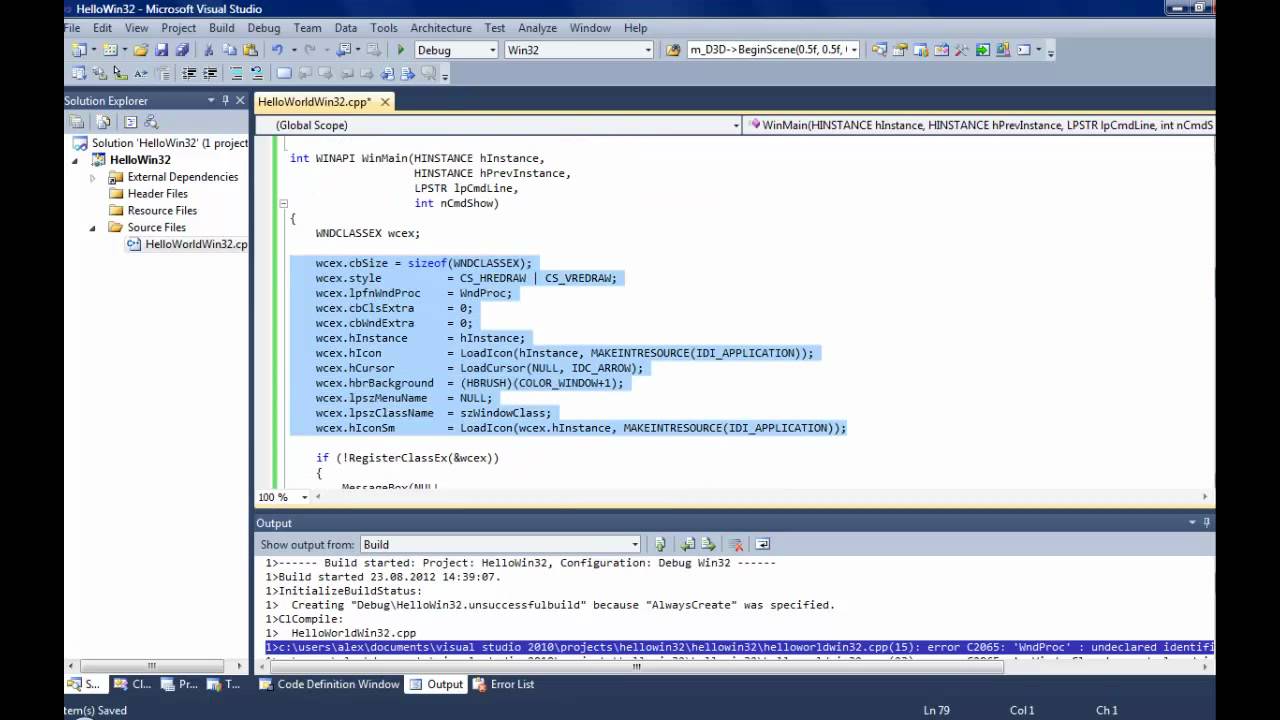The height and width of the screenshot is (720, 1280).
Task: Open Solution Explorer Properties icon
Action: click(77, 122)
